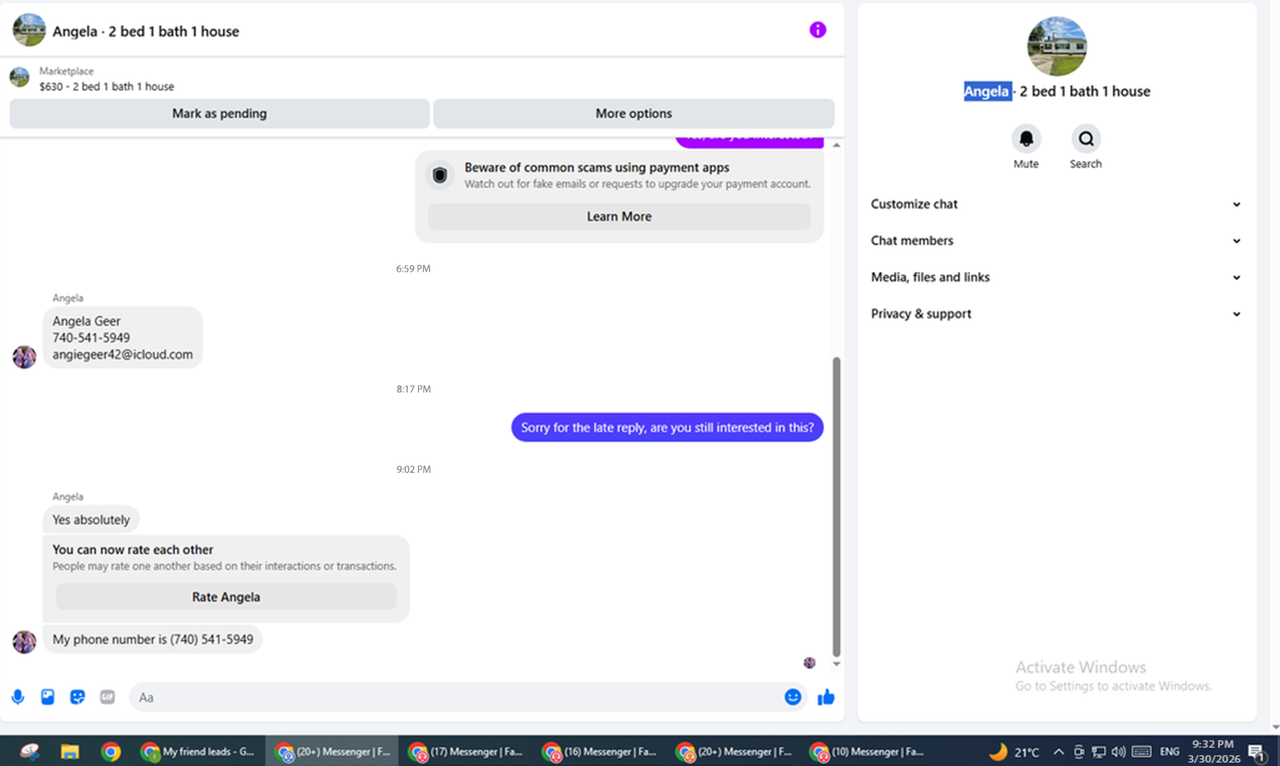Open the taskbar clock showing 9:32 PM
Screen dimensions: 1280x766
1212,752
